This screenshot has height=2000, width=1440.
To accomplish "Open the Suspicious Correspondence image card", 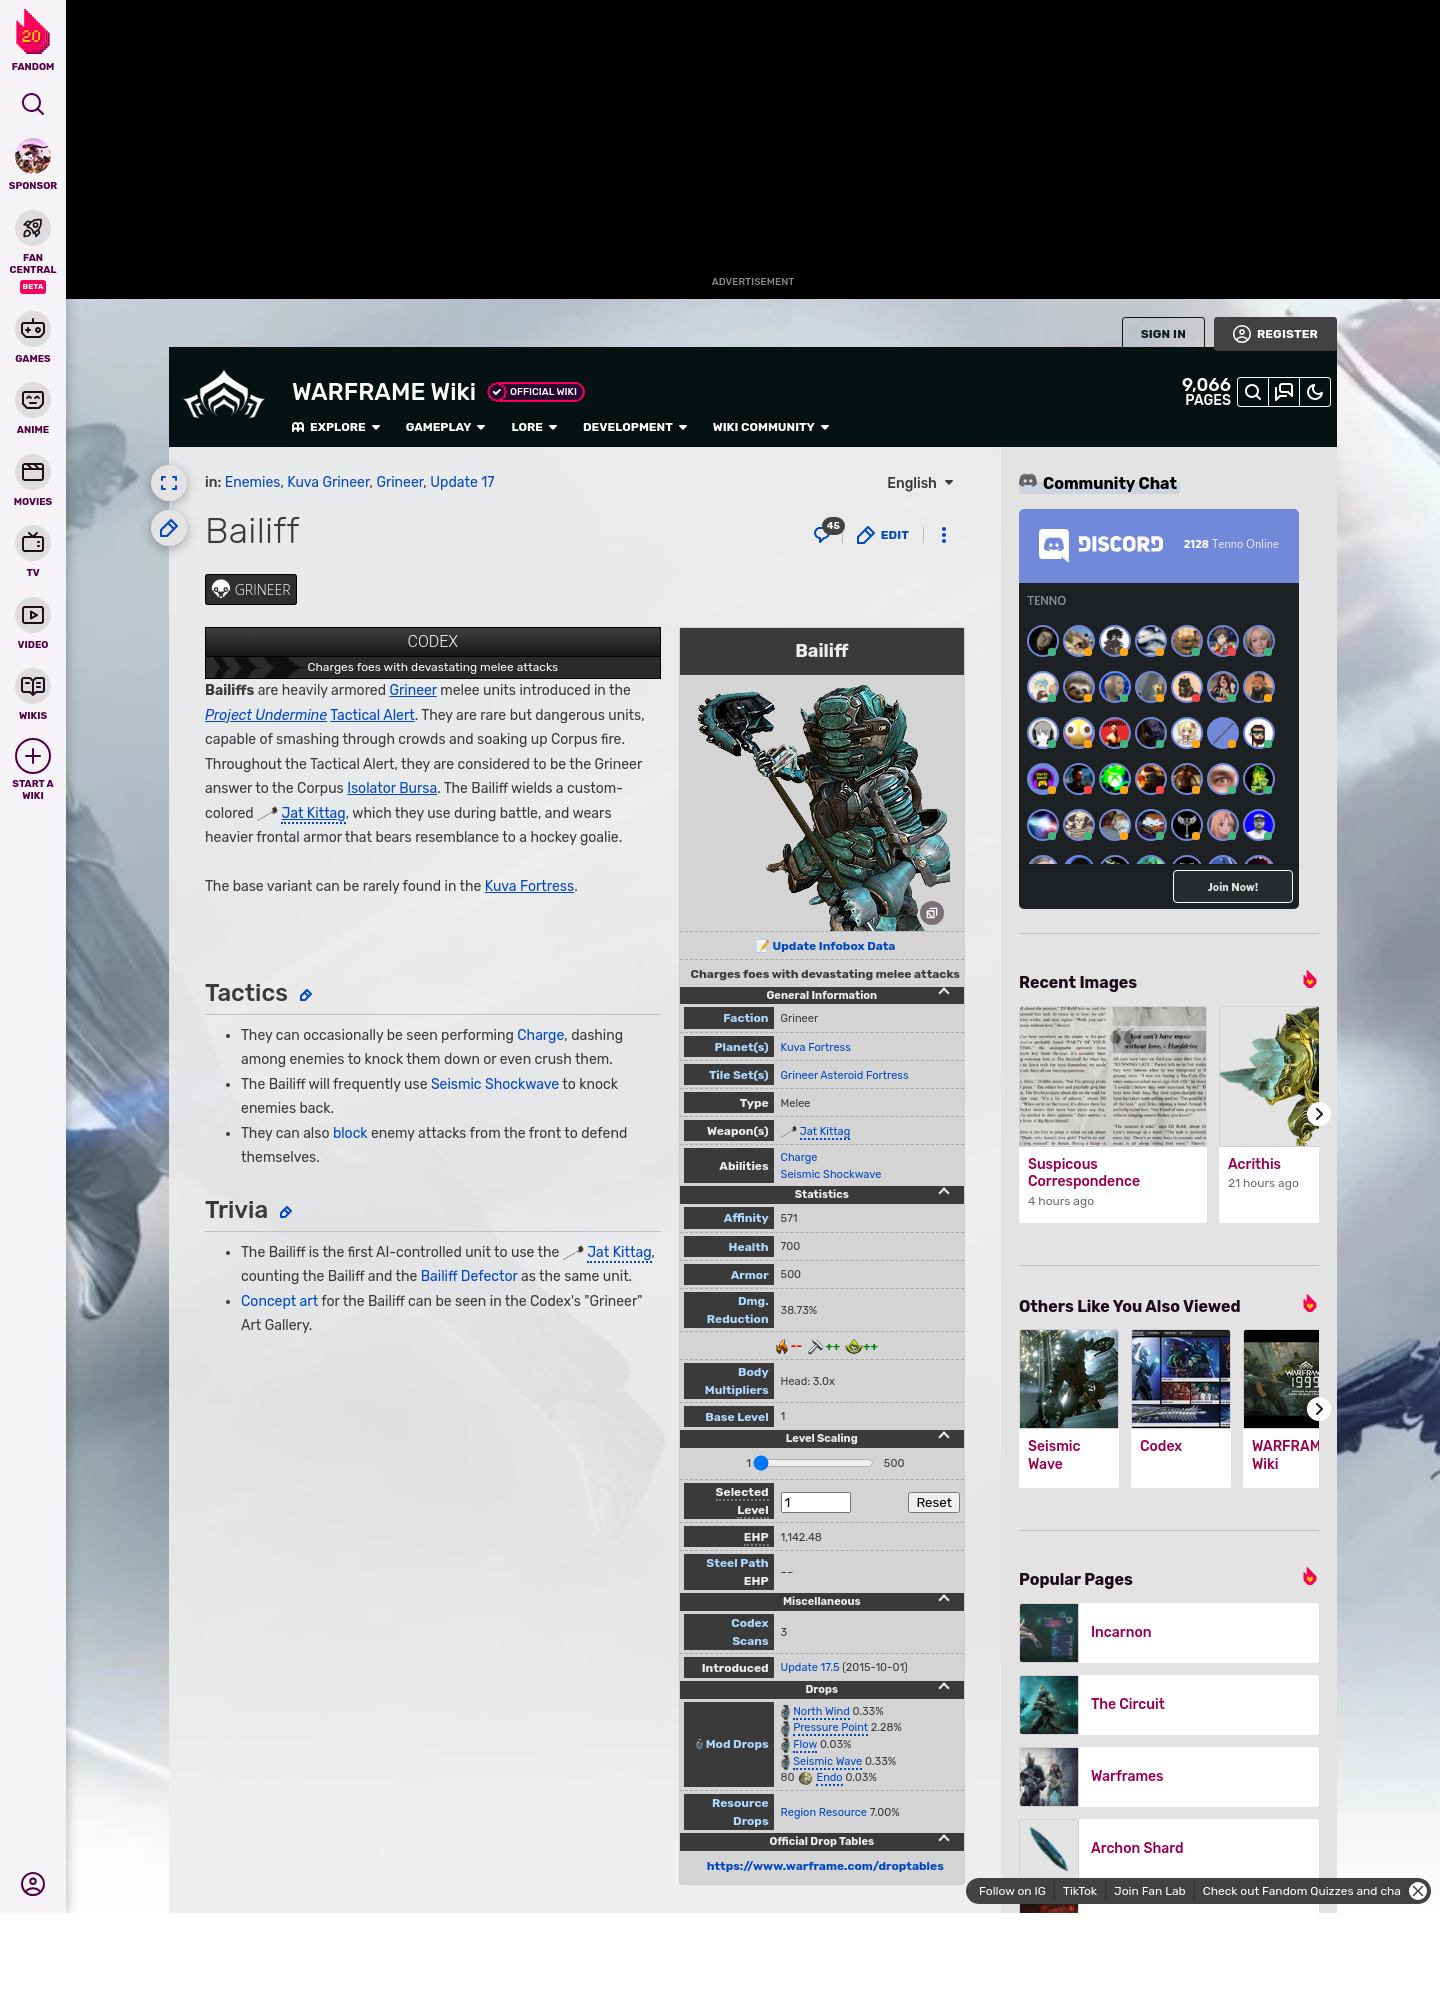I will tap(1113, 1114).
